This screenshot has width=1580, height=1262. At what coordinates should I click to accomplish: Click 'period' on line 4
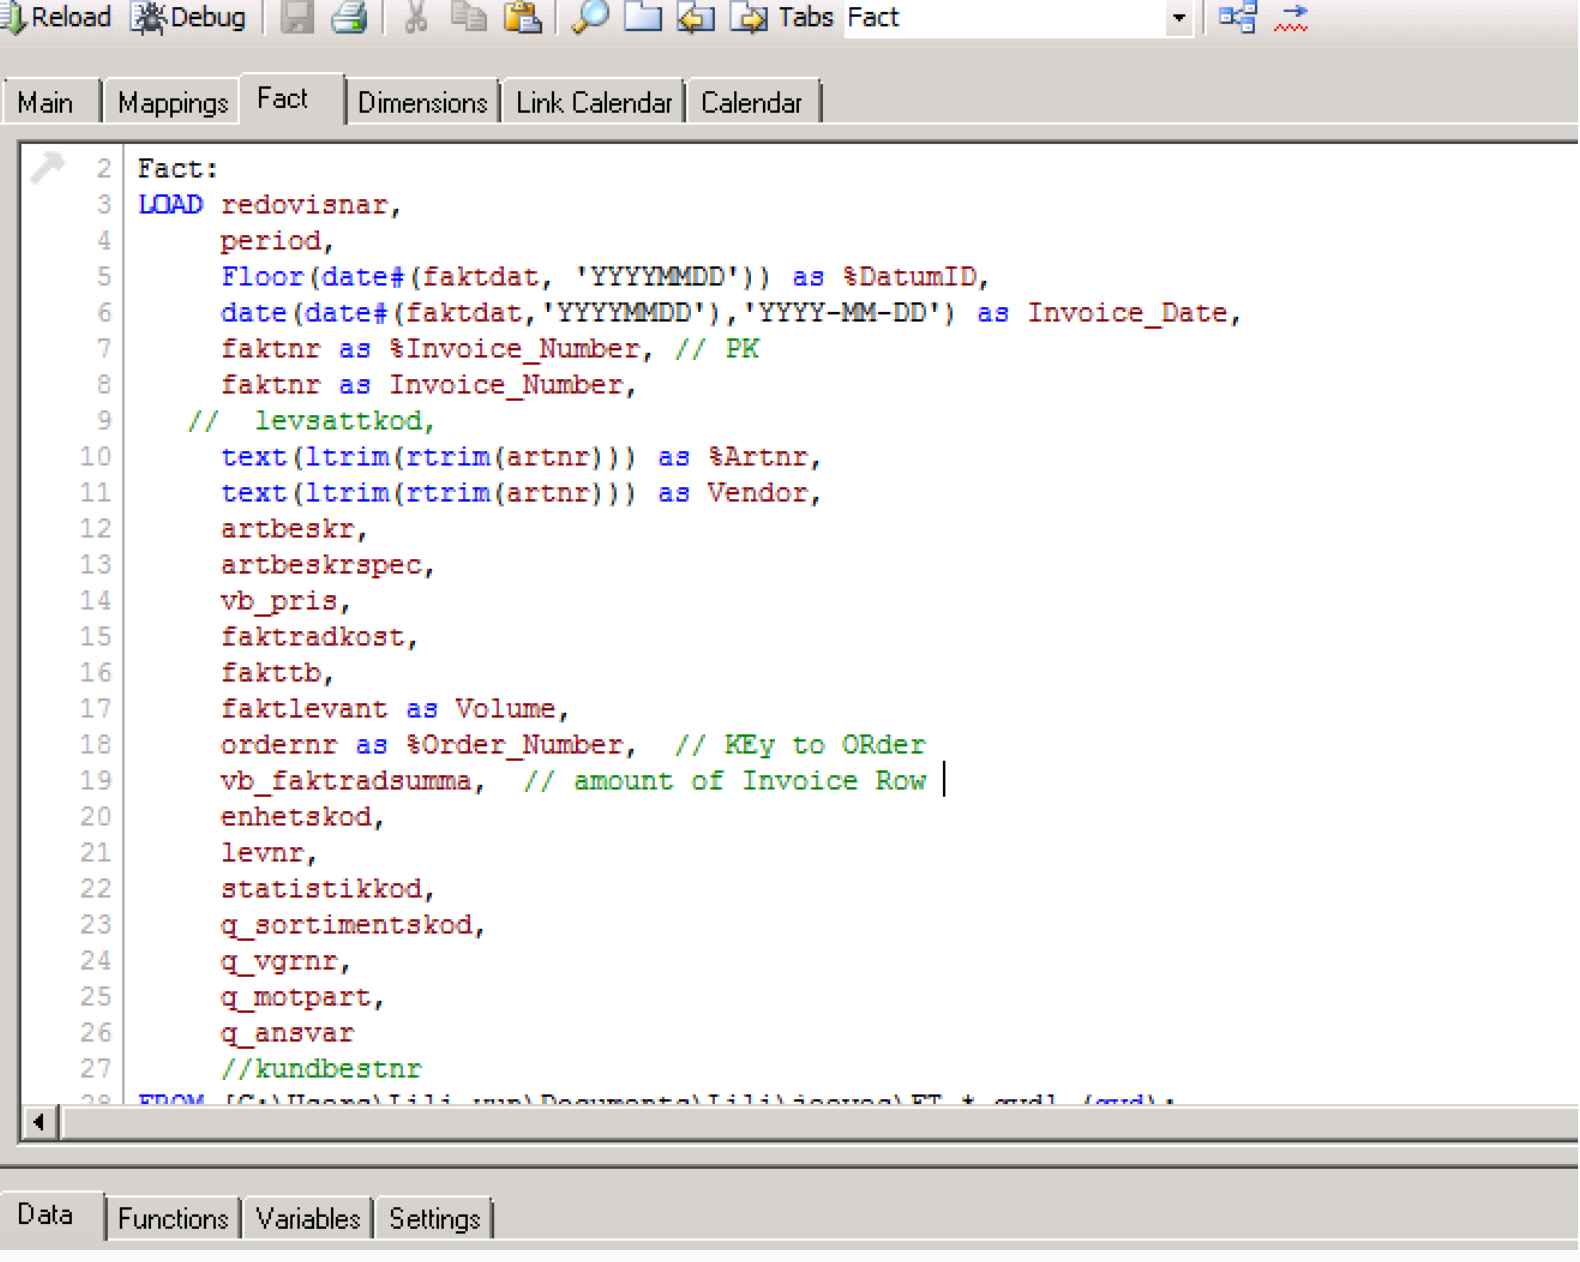coord(270,241)
